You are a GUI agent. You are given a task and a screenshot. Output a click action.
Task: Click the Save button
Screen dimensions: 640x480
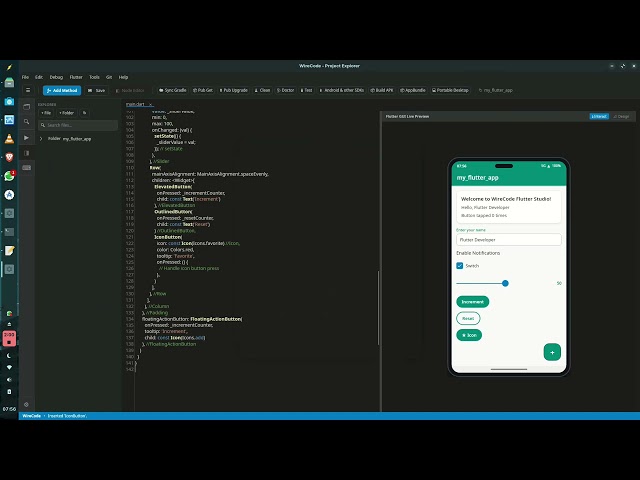[x=97, y=90]
